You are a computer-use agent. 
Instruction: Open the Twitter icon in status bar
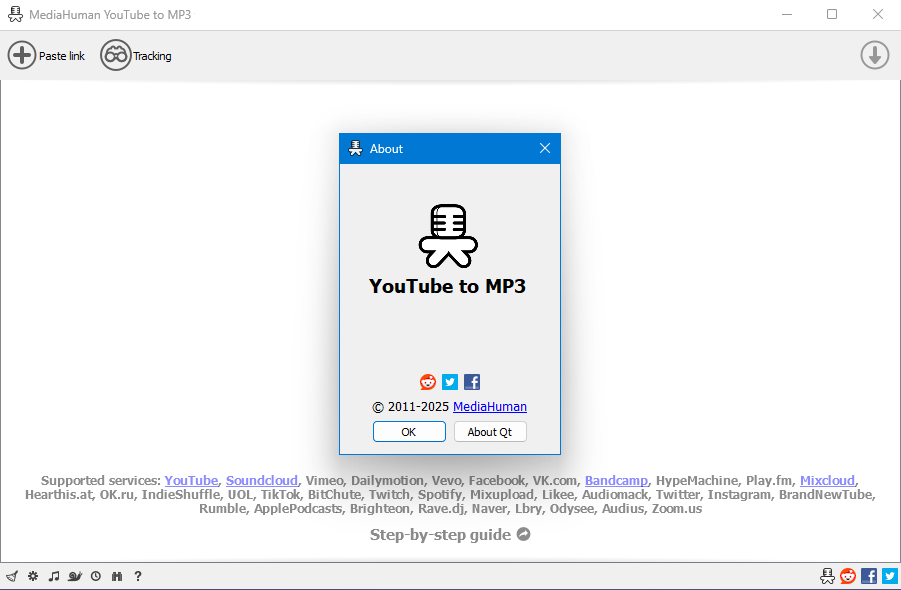pos(890,576)
